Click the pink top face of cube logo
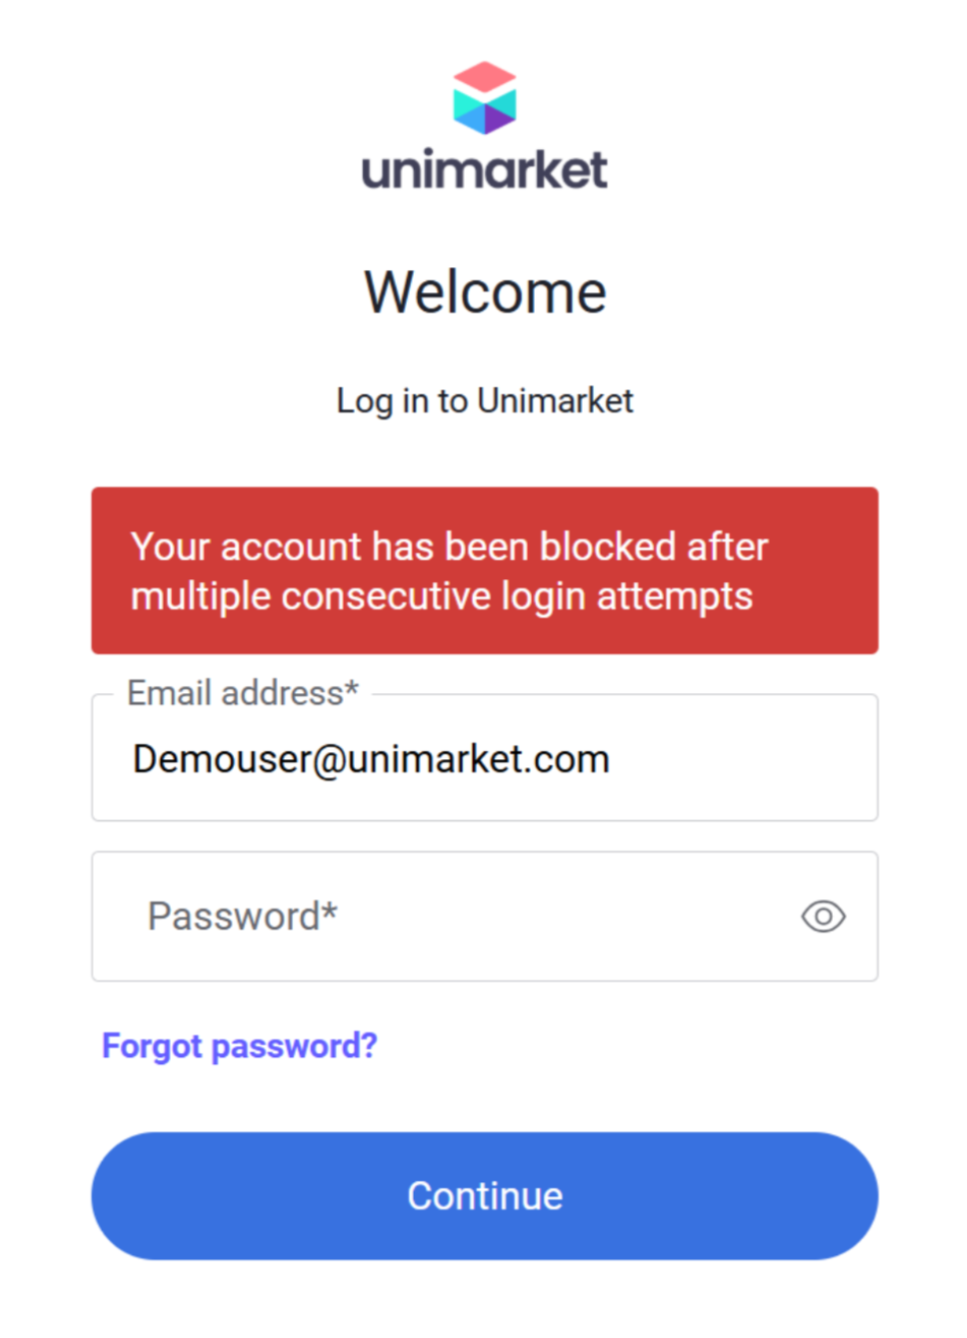This screenshot has height=1338, width=967. click(x=484, y=77)
